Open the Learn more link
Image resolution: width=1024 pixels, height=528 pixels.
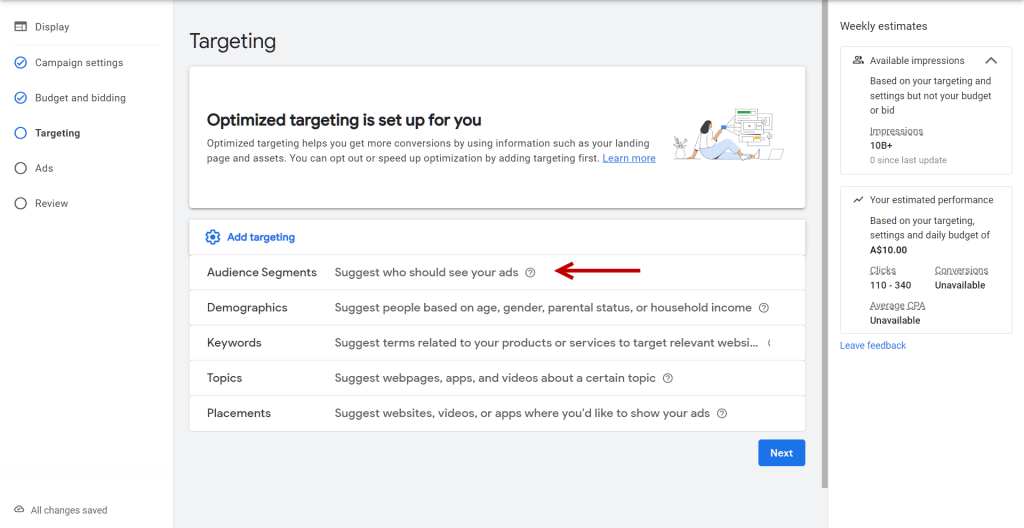coord(629,158)
